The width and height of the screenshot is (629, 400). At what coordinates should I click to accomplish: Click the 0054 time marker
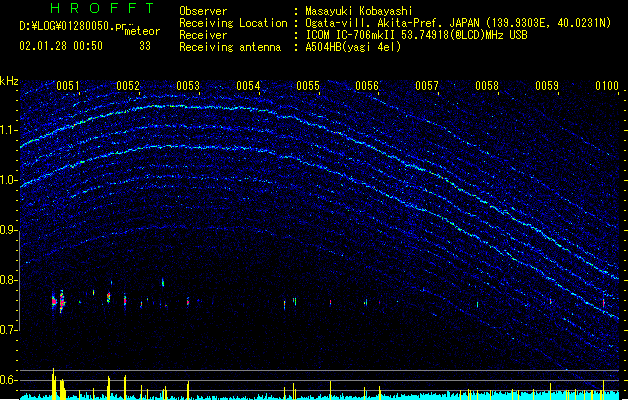[248, 86]
